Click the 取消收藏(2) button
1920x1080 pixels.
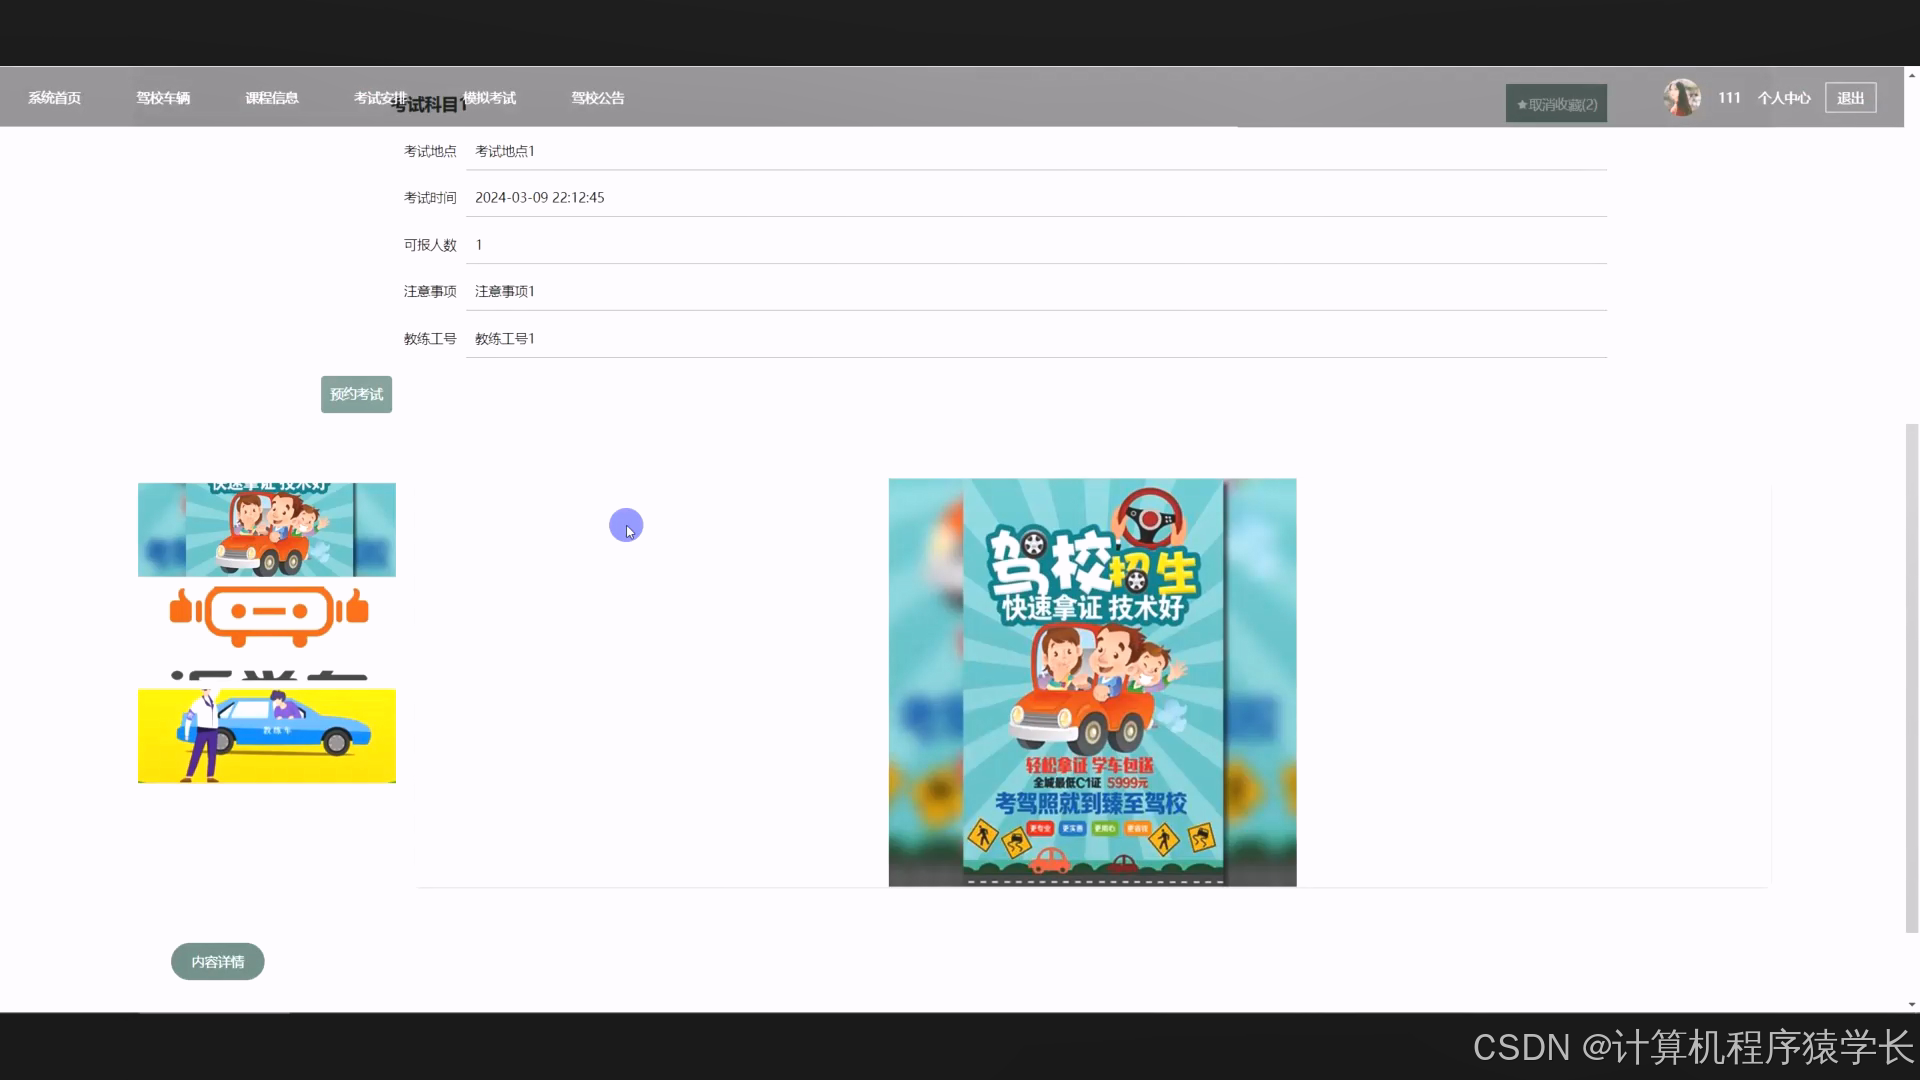(x=1556, y=104)
